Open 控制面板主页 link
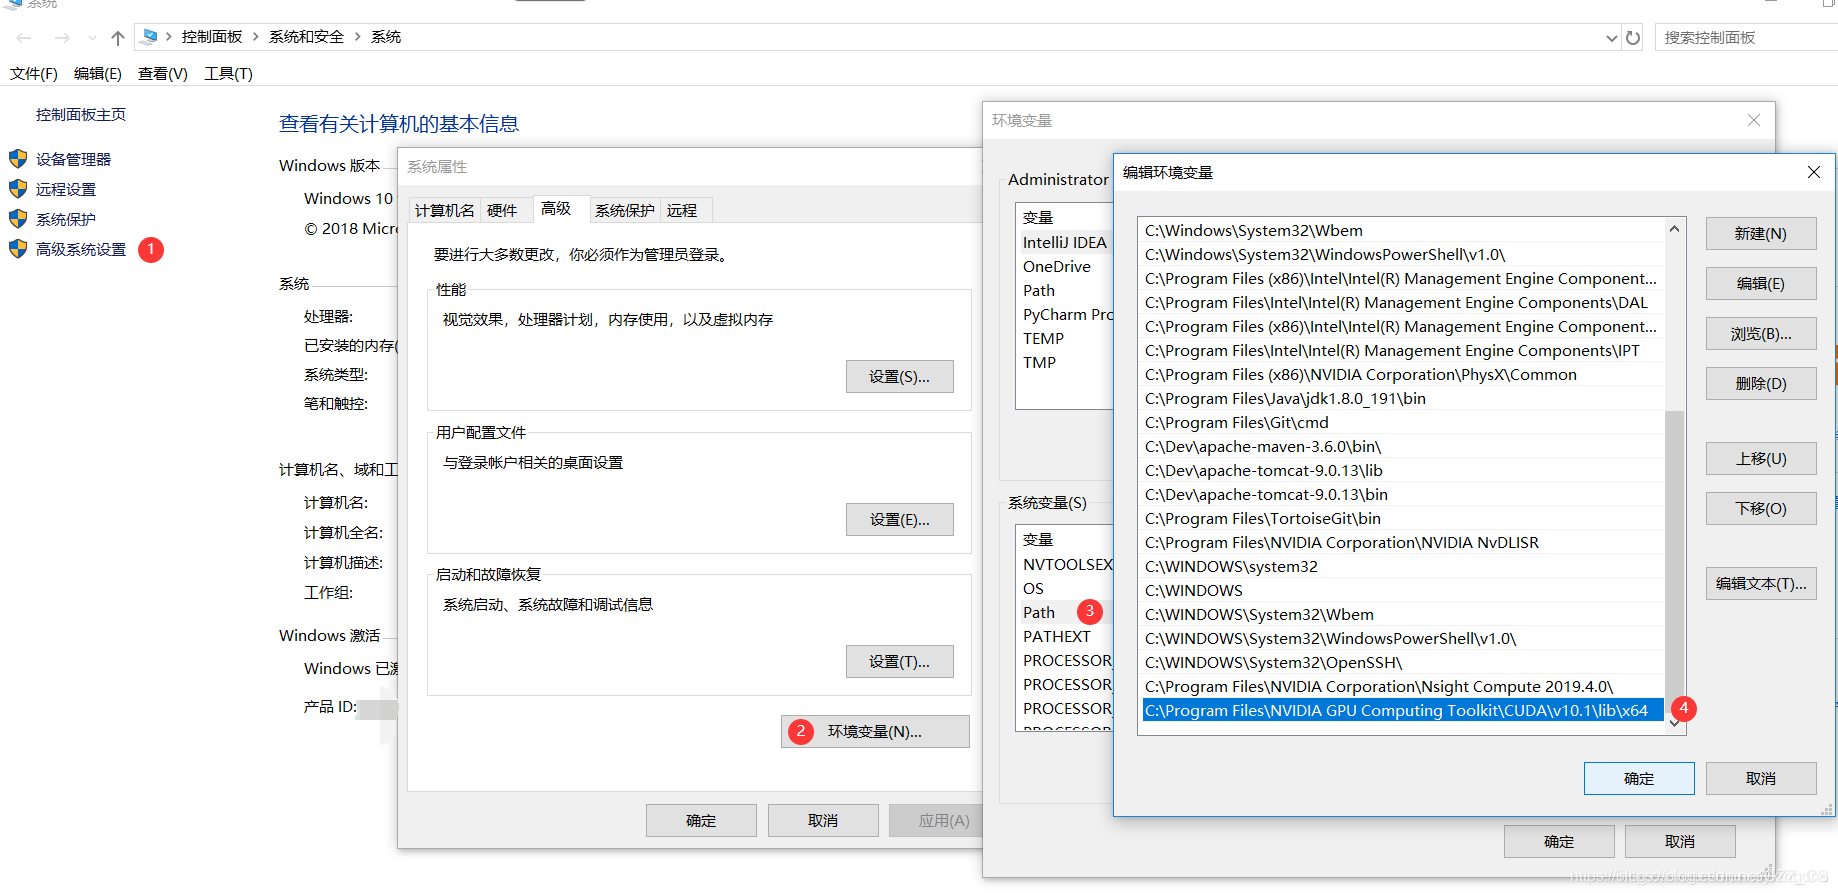Image resolution: width=1838 pixels, height=895 pixels. pos(81,115)
